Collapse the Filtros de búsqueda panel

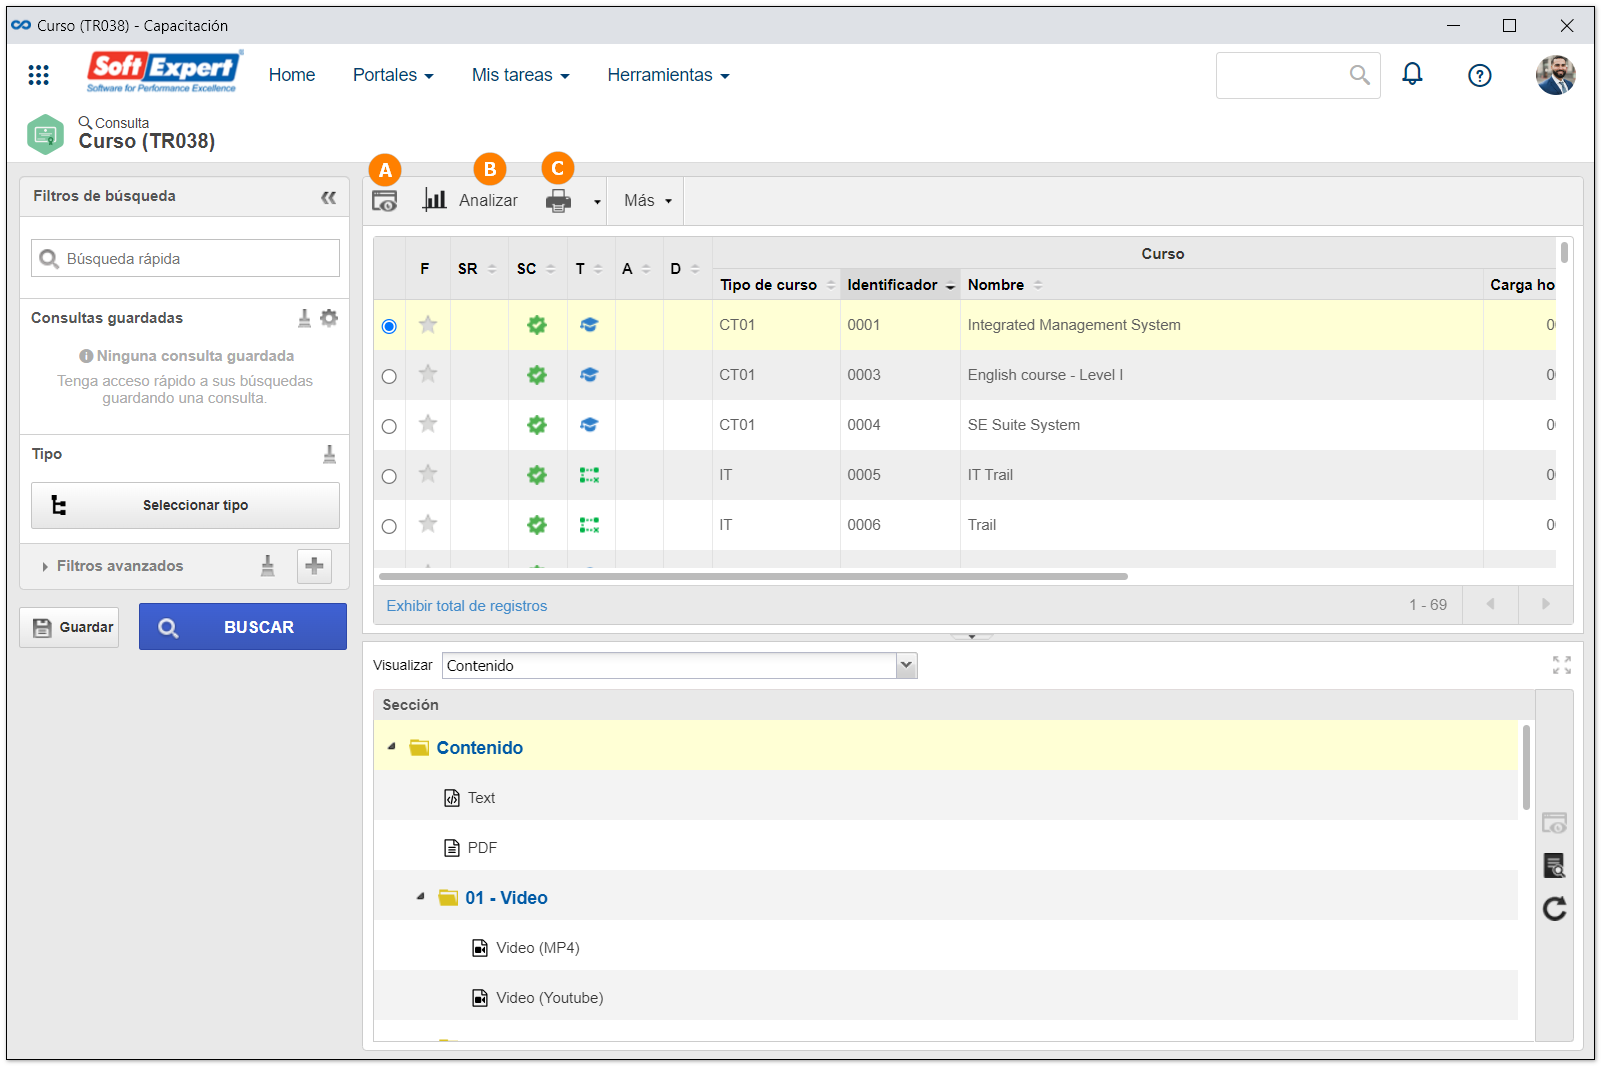pyautogui.click(x=328, y=197)
